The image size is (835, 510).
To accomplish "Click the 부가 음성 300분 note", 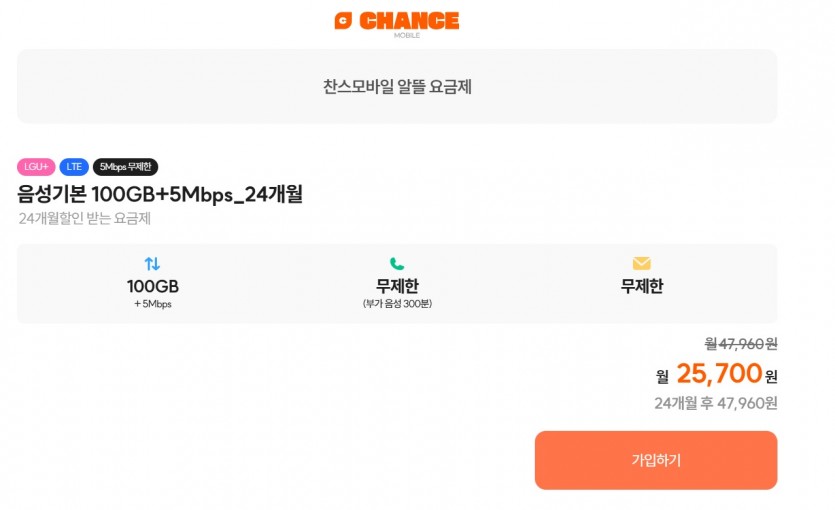I will point(397,303).
